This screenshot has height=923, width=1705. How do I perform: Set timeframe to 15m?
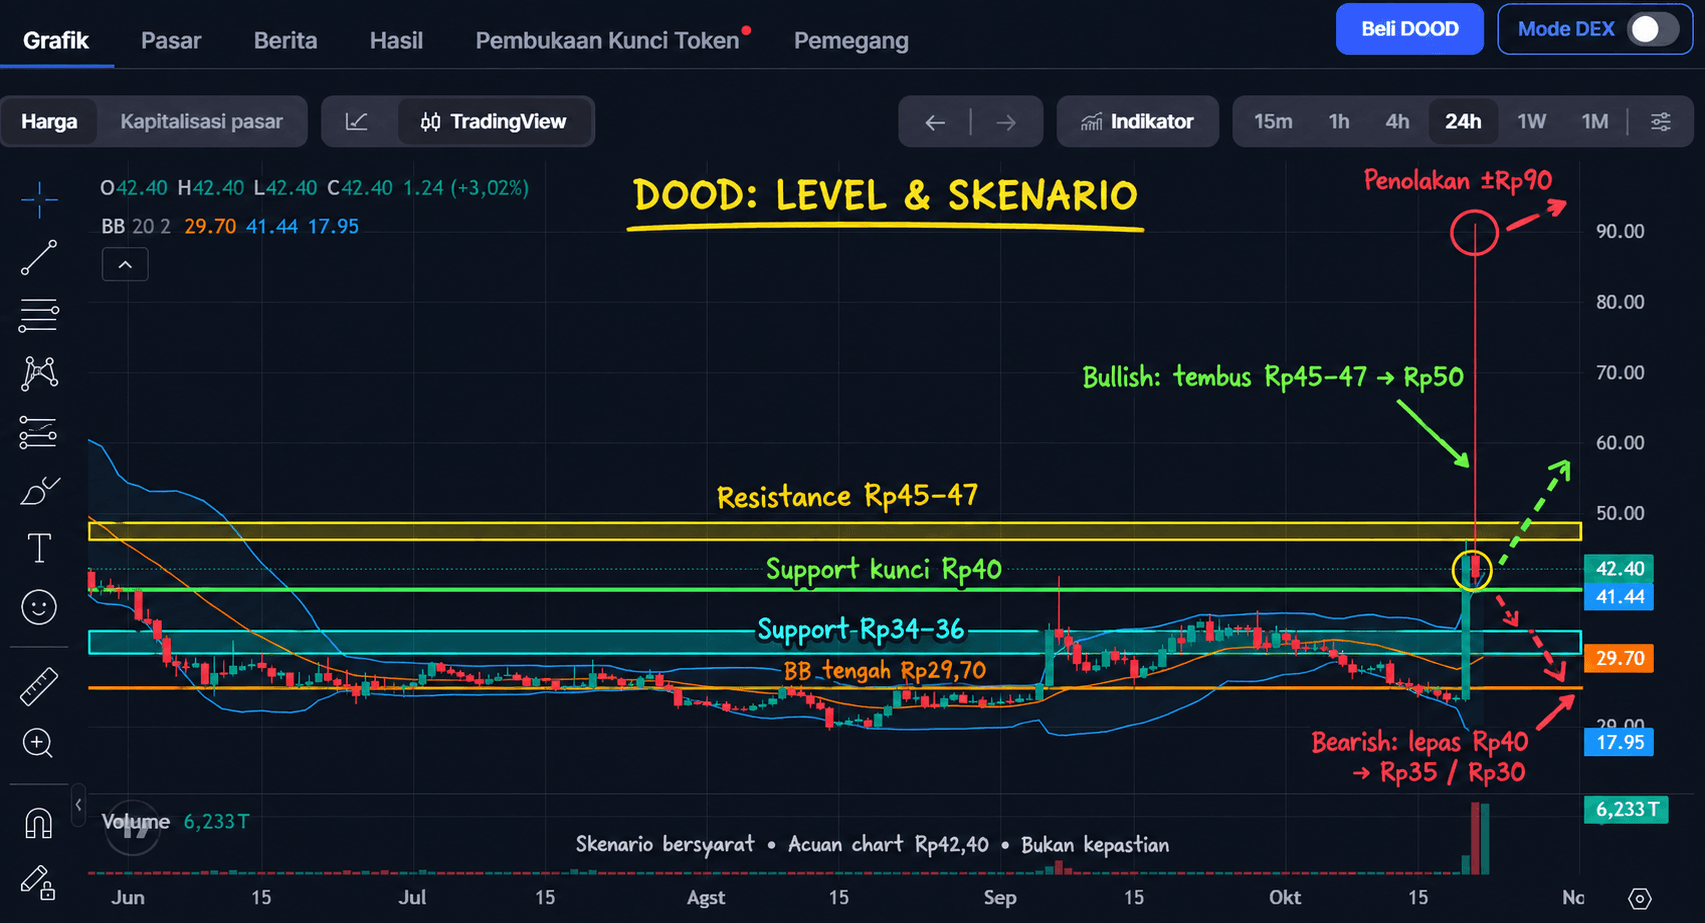(x=1273, y=122)
